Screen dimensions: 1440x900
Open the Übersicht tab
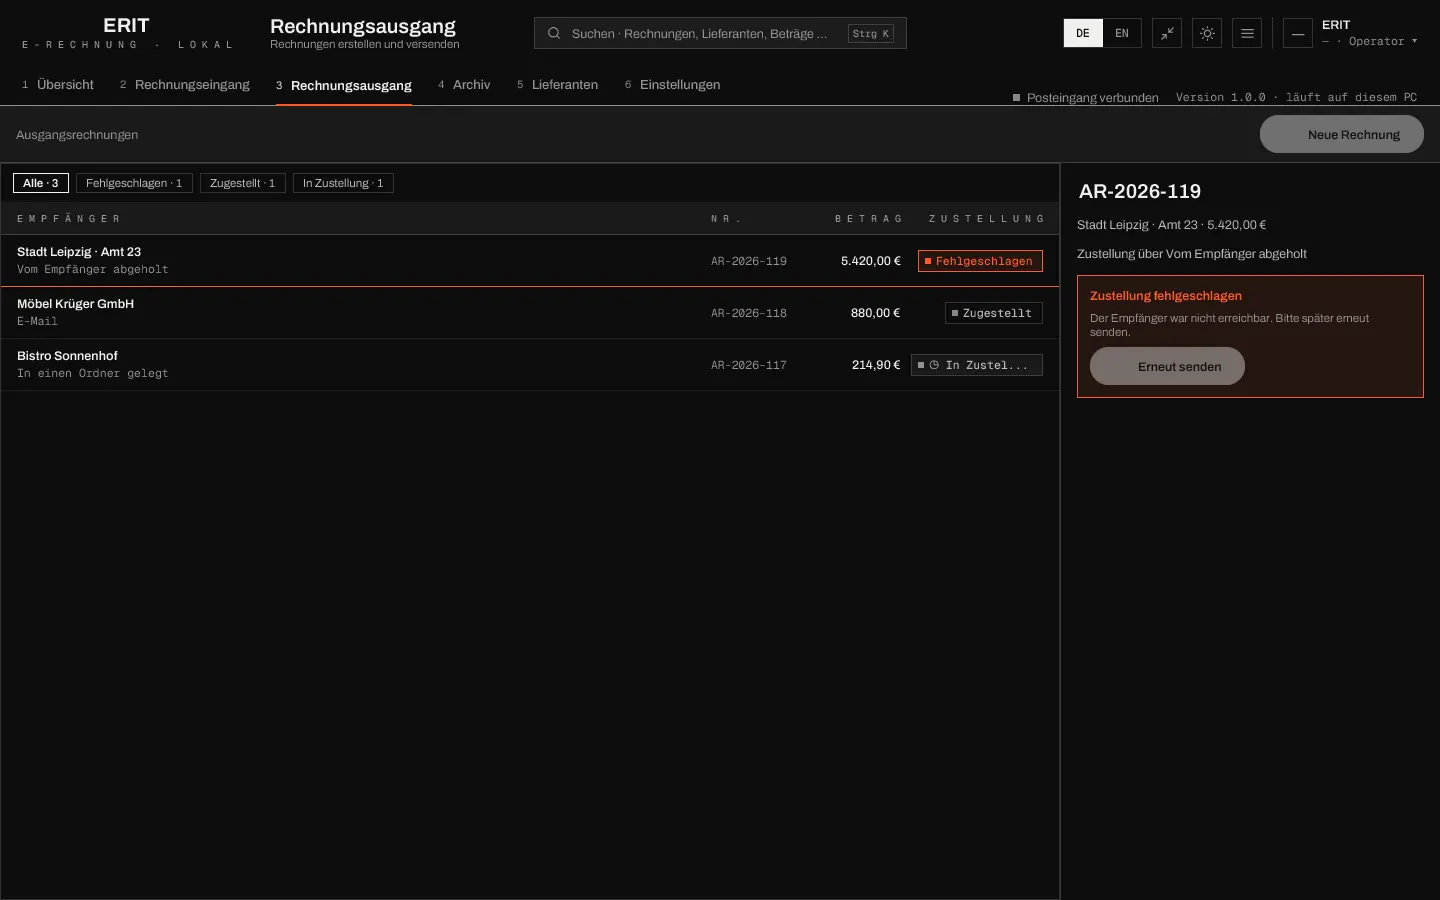coord(58,85)
